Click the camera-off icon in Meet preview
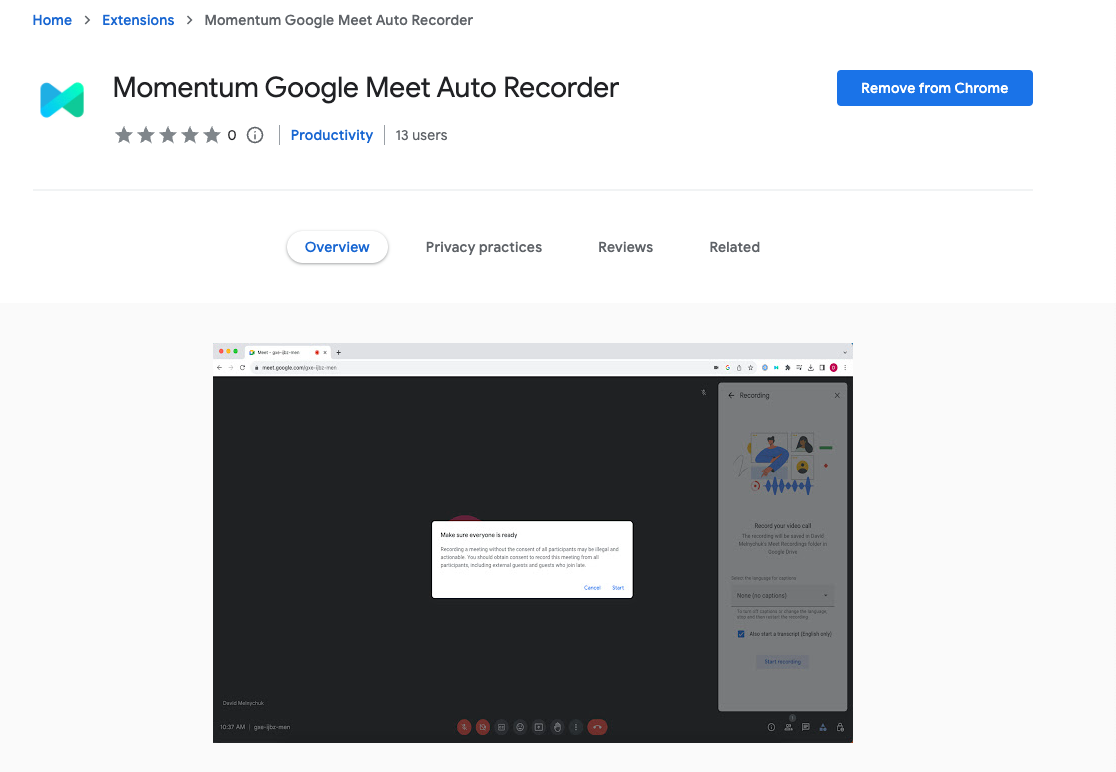1116x772 pixels. [x=483, y=727]
